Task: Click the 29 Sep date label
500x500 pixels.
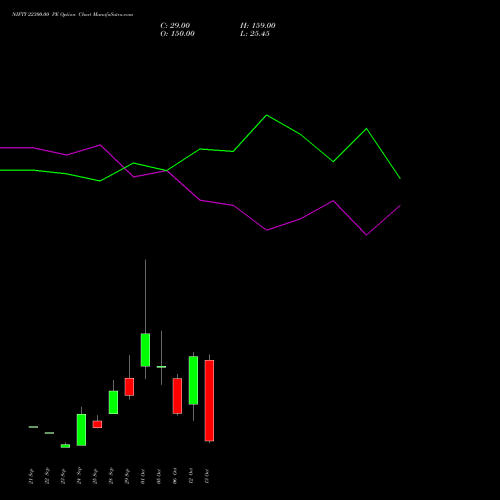Action: click(127, 476)
